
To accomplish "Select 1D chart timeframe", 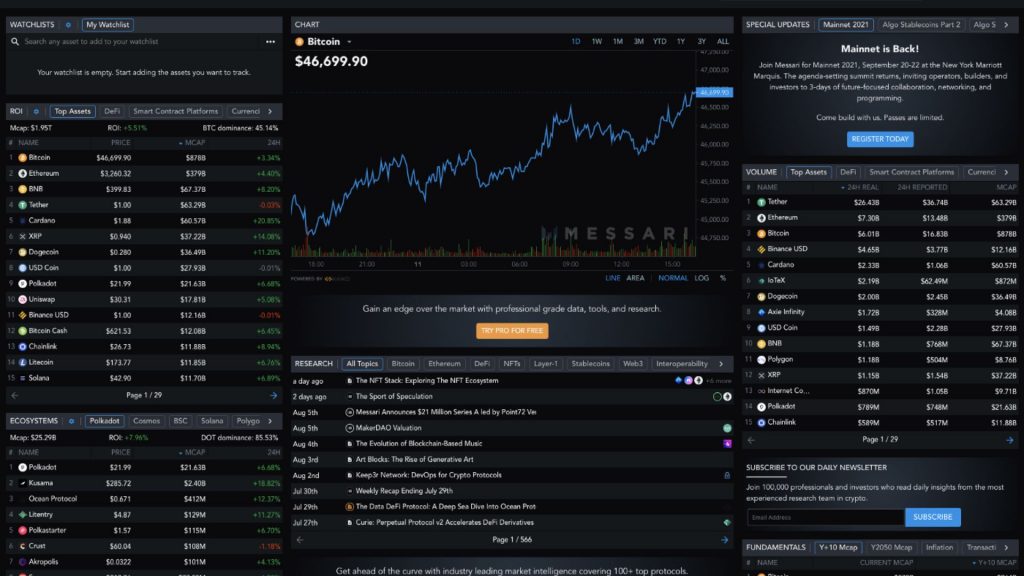I will (575, 42).
